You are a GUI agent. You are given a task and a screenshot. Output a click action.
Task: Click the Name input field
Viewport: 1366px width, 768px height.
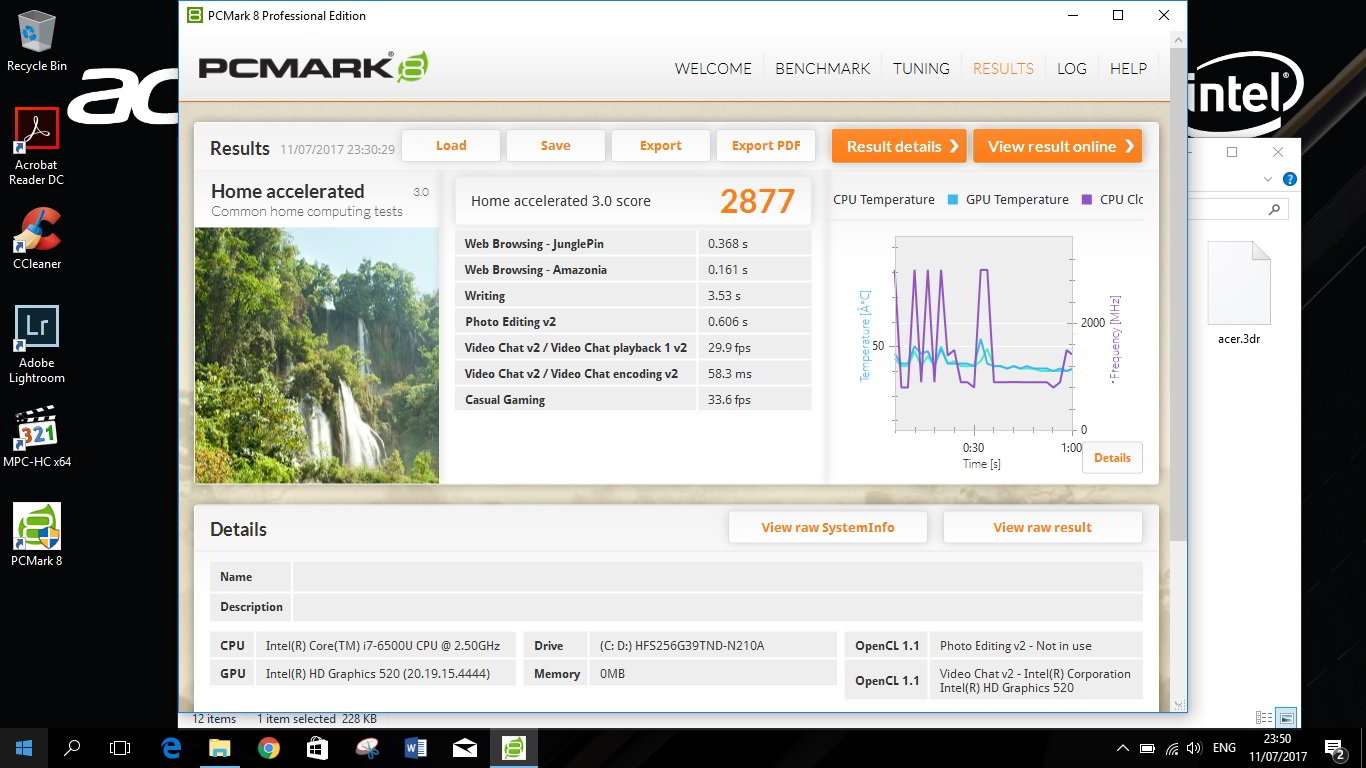pyautogui.click(x=716, y=577)
